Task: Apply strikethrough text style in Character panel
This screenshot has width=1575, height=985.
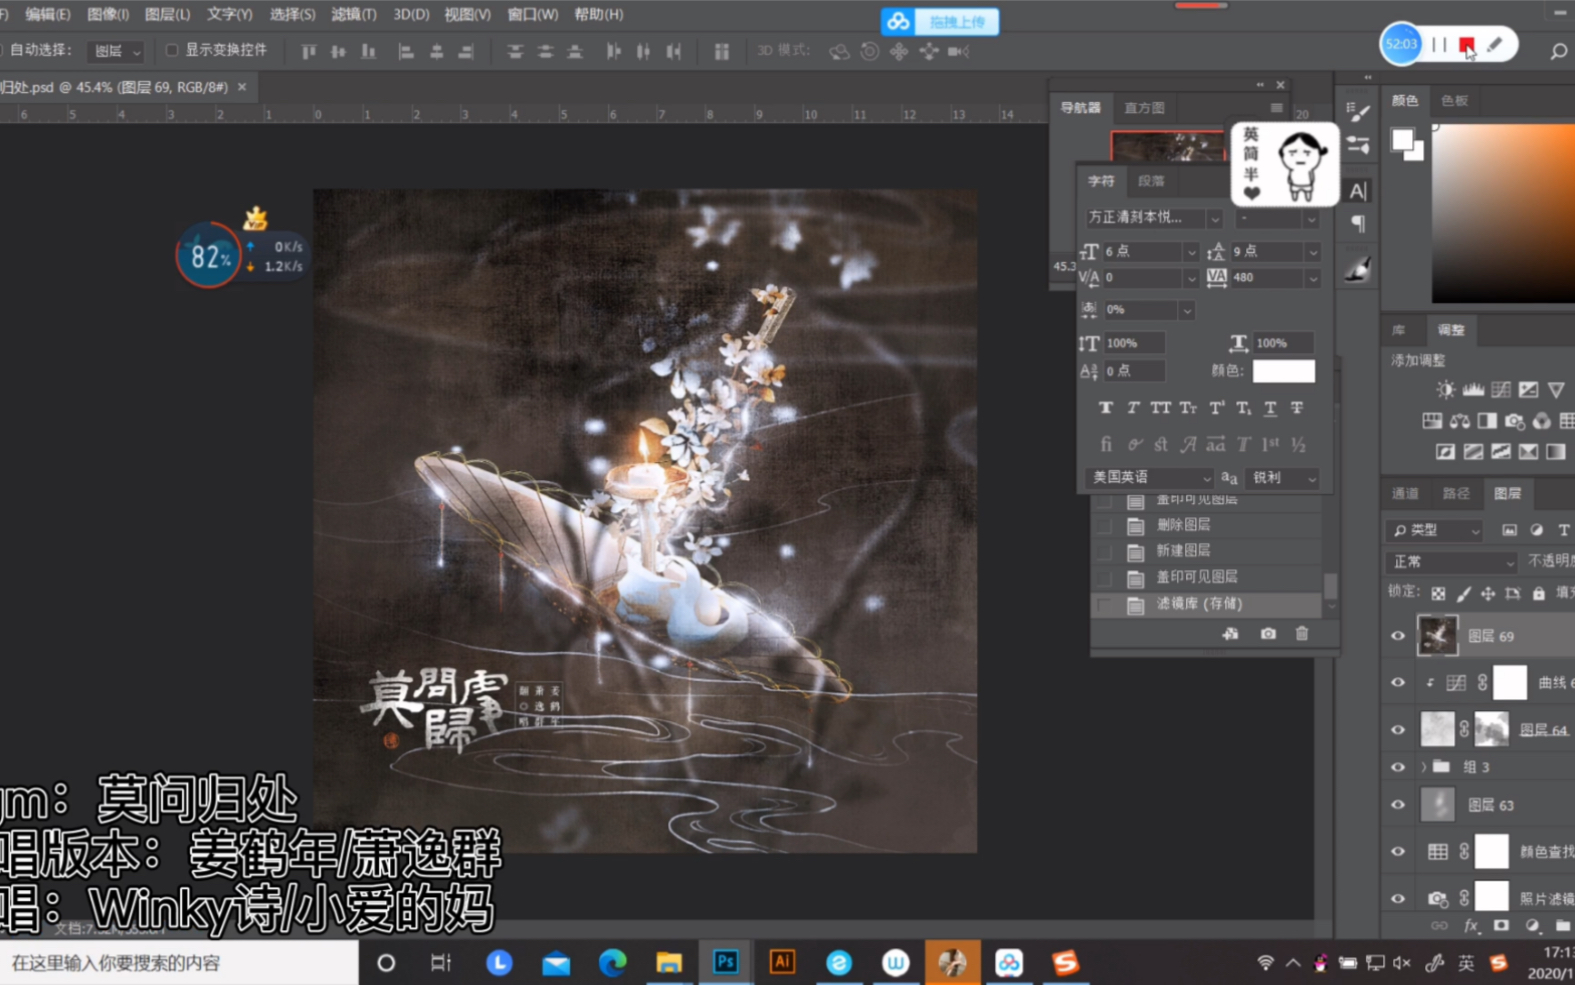Action: click(x=1297, y=408)
